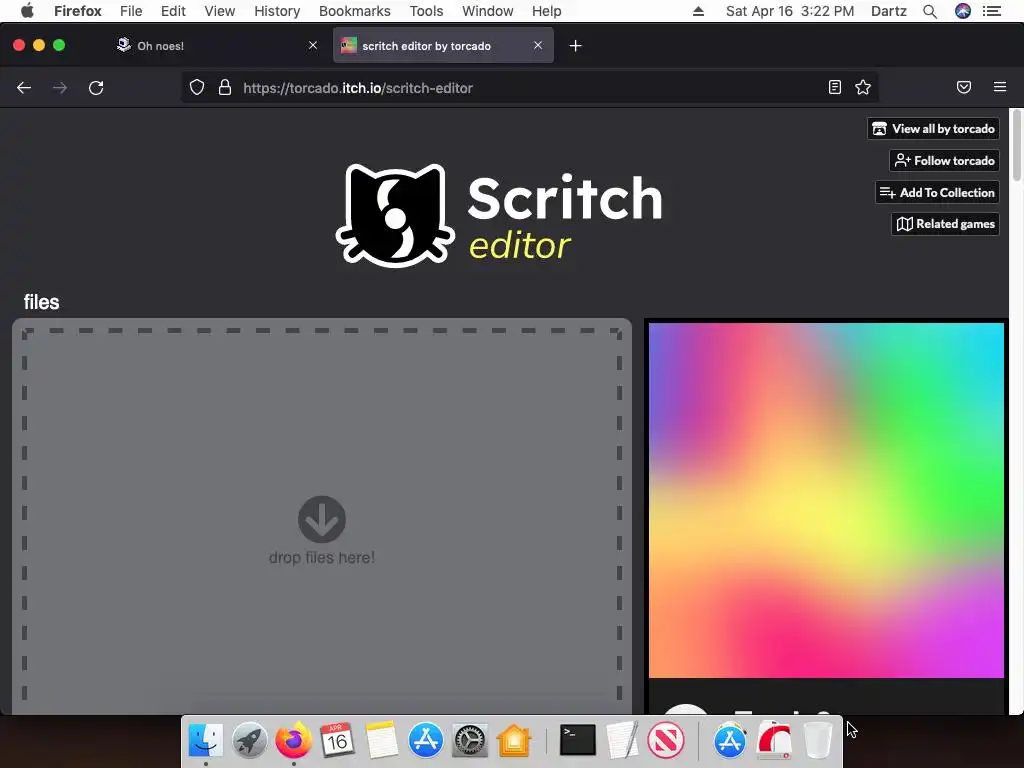Open the Tools menu
Viewport: 1024px width, 768px height.
pyautogui.click(x=426, y=11)
